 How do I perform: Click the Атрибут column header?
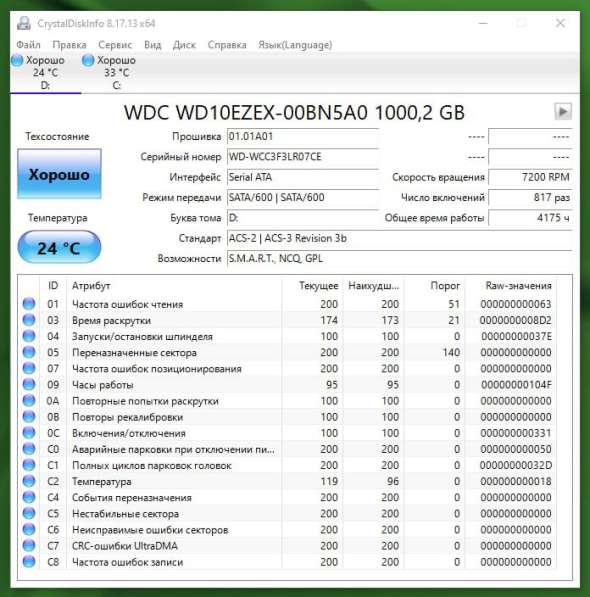[174, 286]
